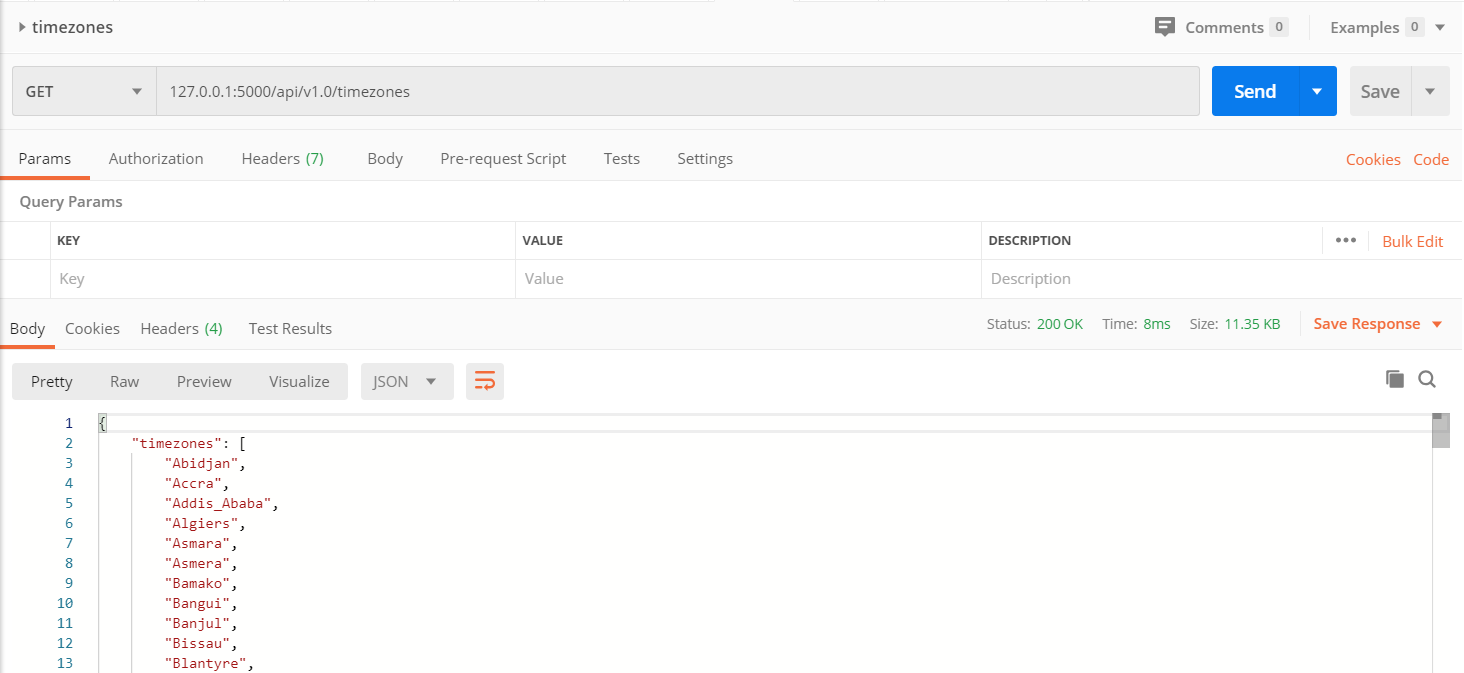Screen dimensions: 1464x673
Task: Click the "Algiers" entry
Action: click(x=201, y=523)
